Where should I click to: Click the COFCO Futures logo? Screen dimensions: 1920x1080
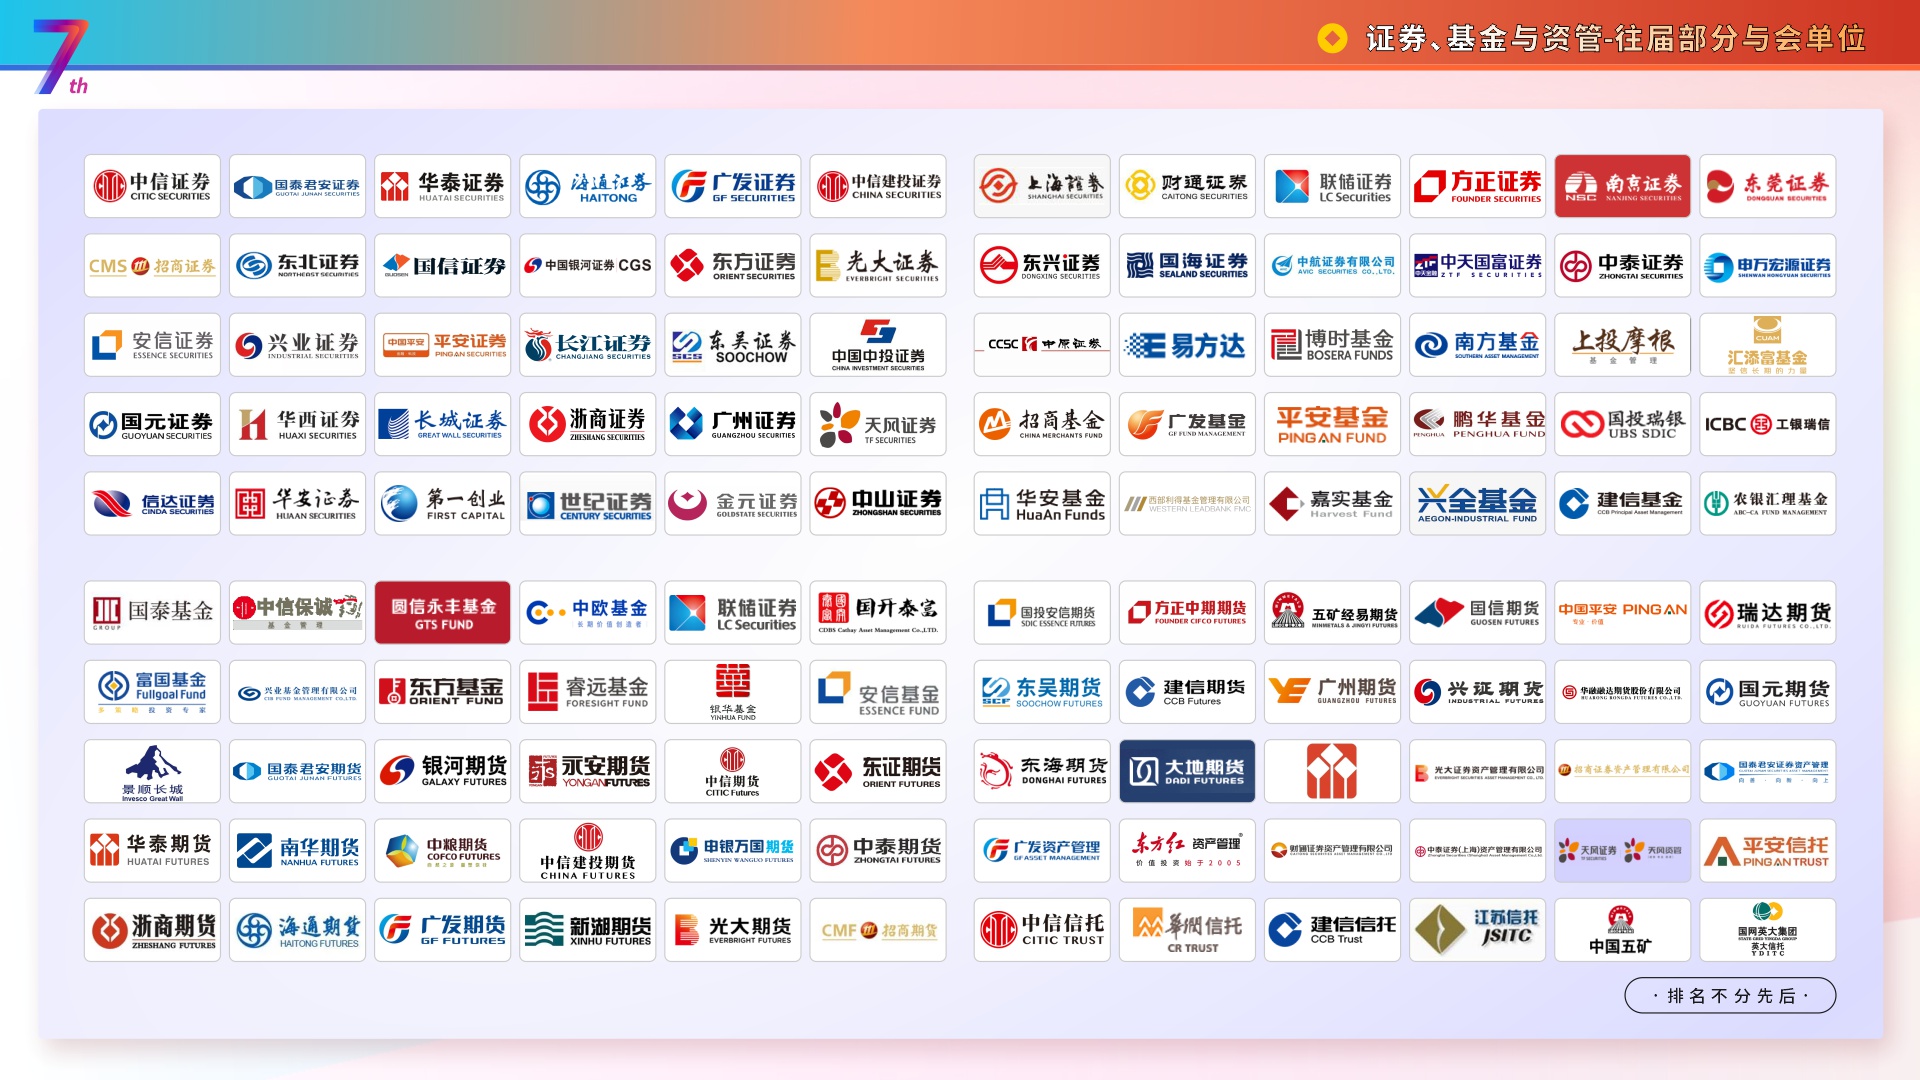point(443,850)
